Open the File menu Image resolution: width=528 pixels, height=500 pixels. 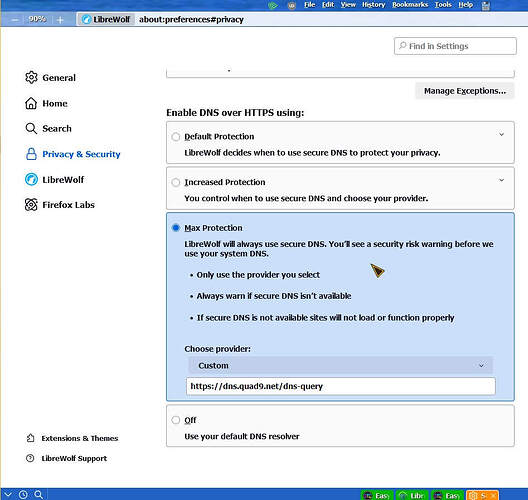click(309, 5)
